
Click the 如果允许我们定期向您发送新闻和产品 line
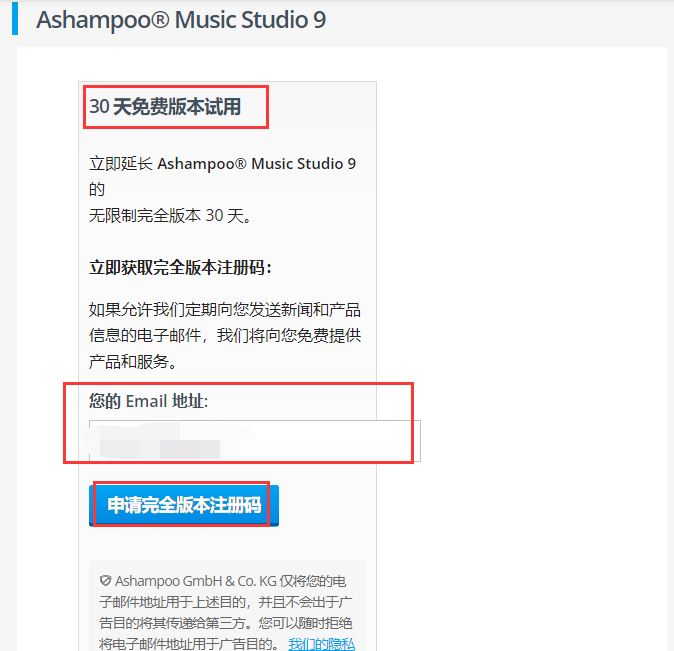click(x=225, y=310)
